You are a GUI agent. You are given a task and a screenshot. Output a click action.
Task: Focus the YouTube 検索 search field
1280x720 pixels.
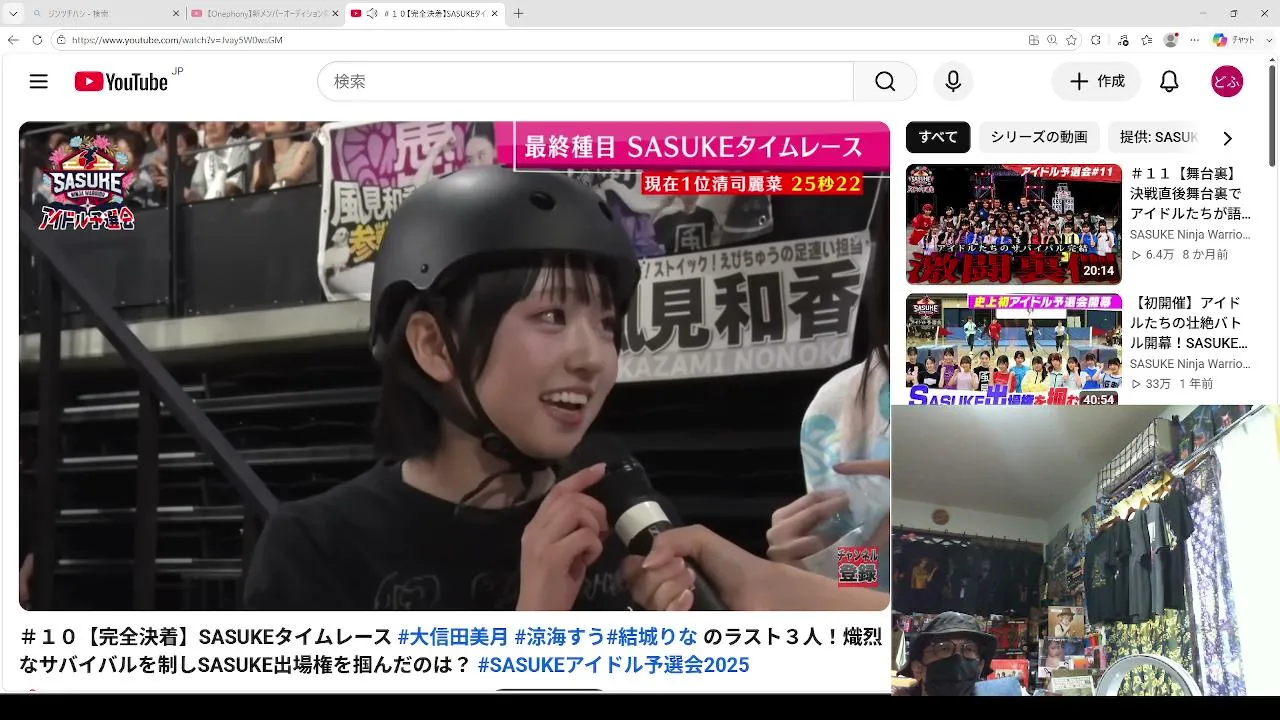pos(586,82)
